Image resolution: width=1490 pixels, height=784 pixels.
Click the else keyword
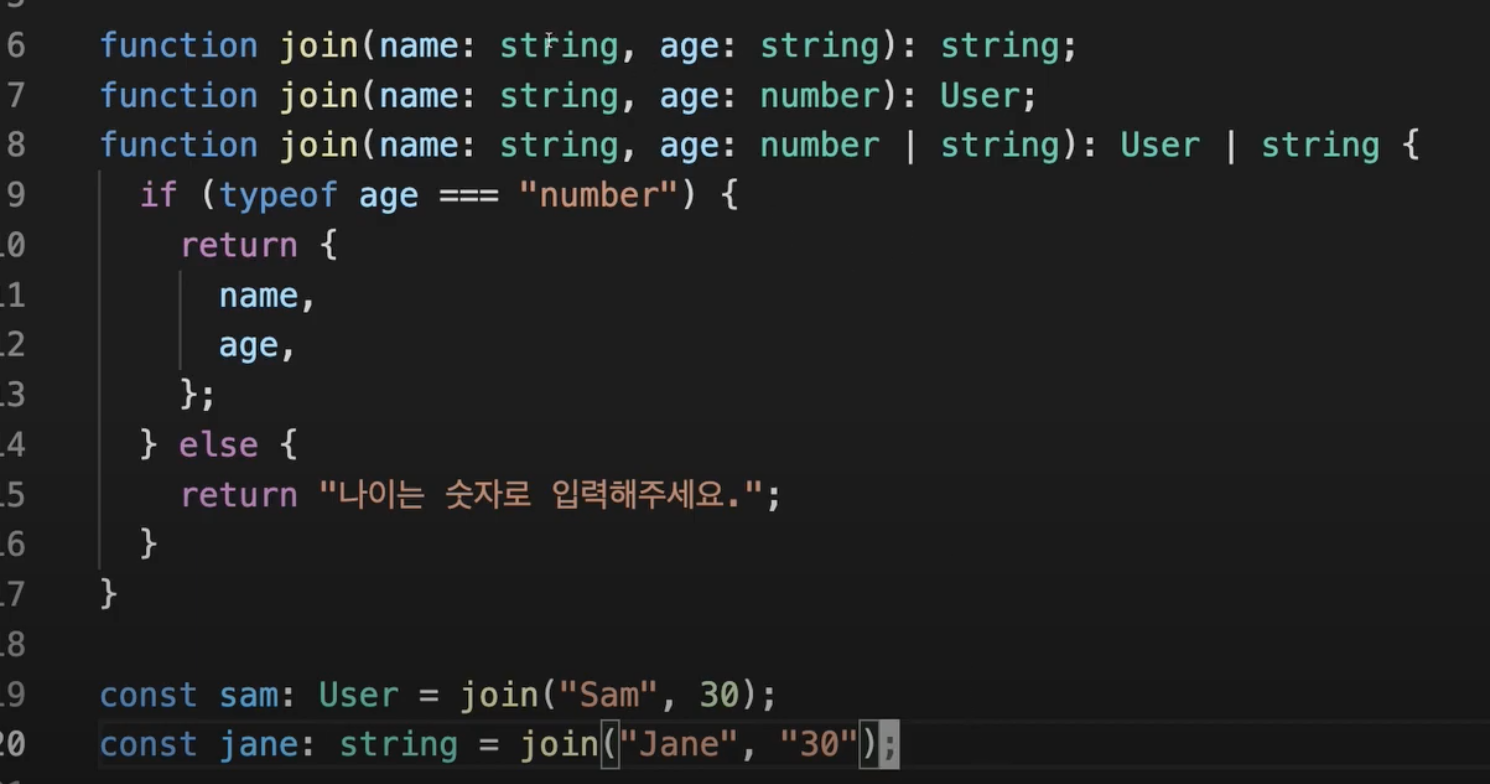coord(219,445)
